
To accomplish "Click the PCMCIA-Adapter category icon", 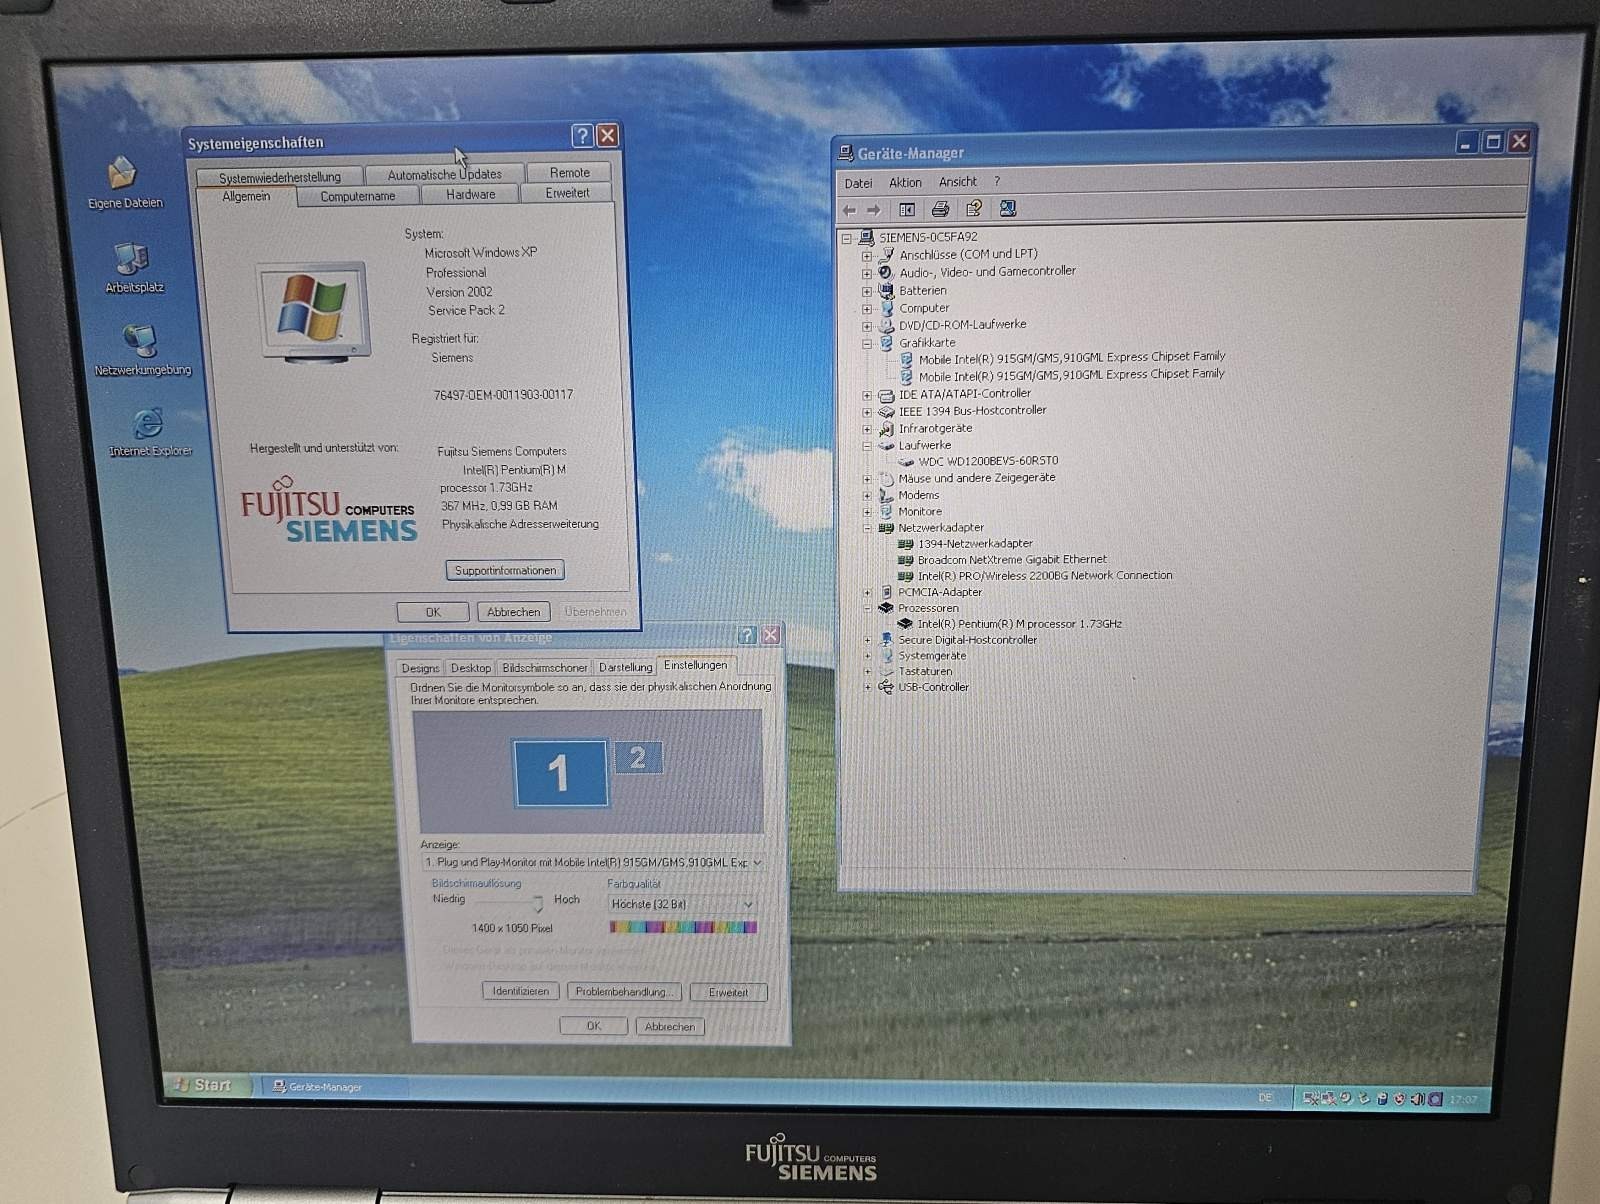I will coord(885,592).
